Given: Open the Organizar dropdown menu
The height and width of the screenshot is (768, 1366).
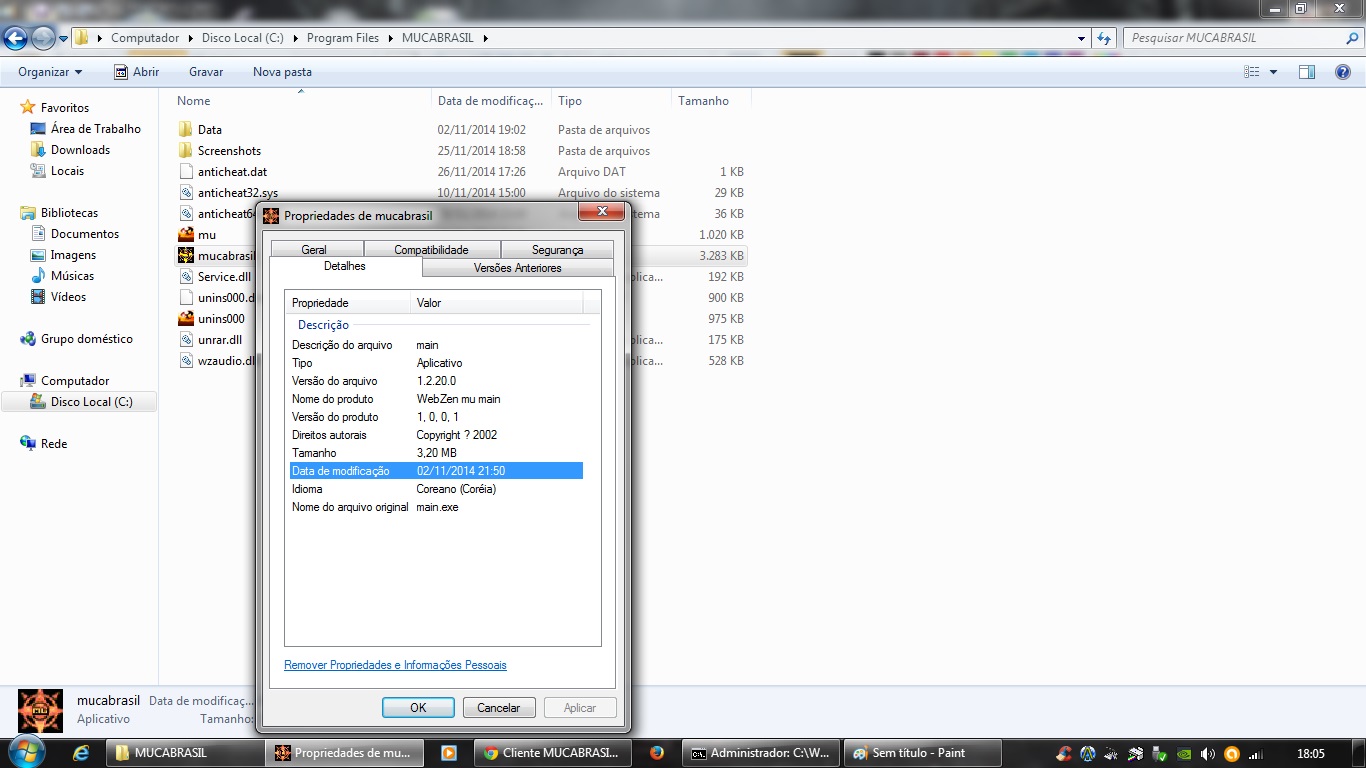Looking at the screenshot, I should [50, 72].
